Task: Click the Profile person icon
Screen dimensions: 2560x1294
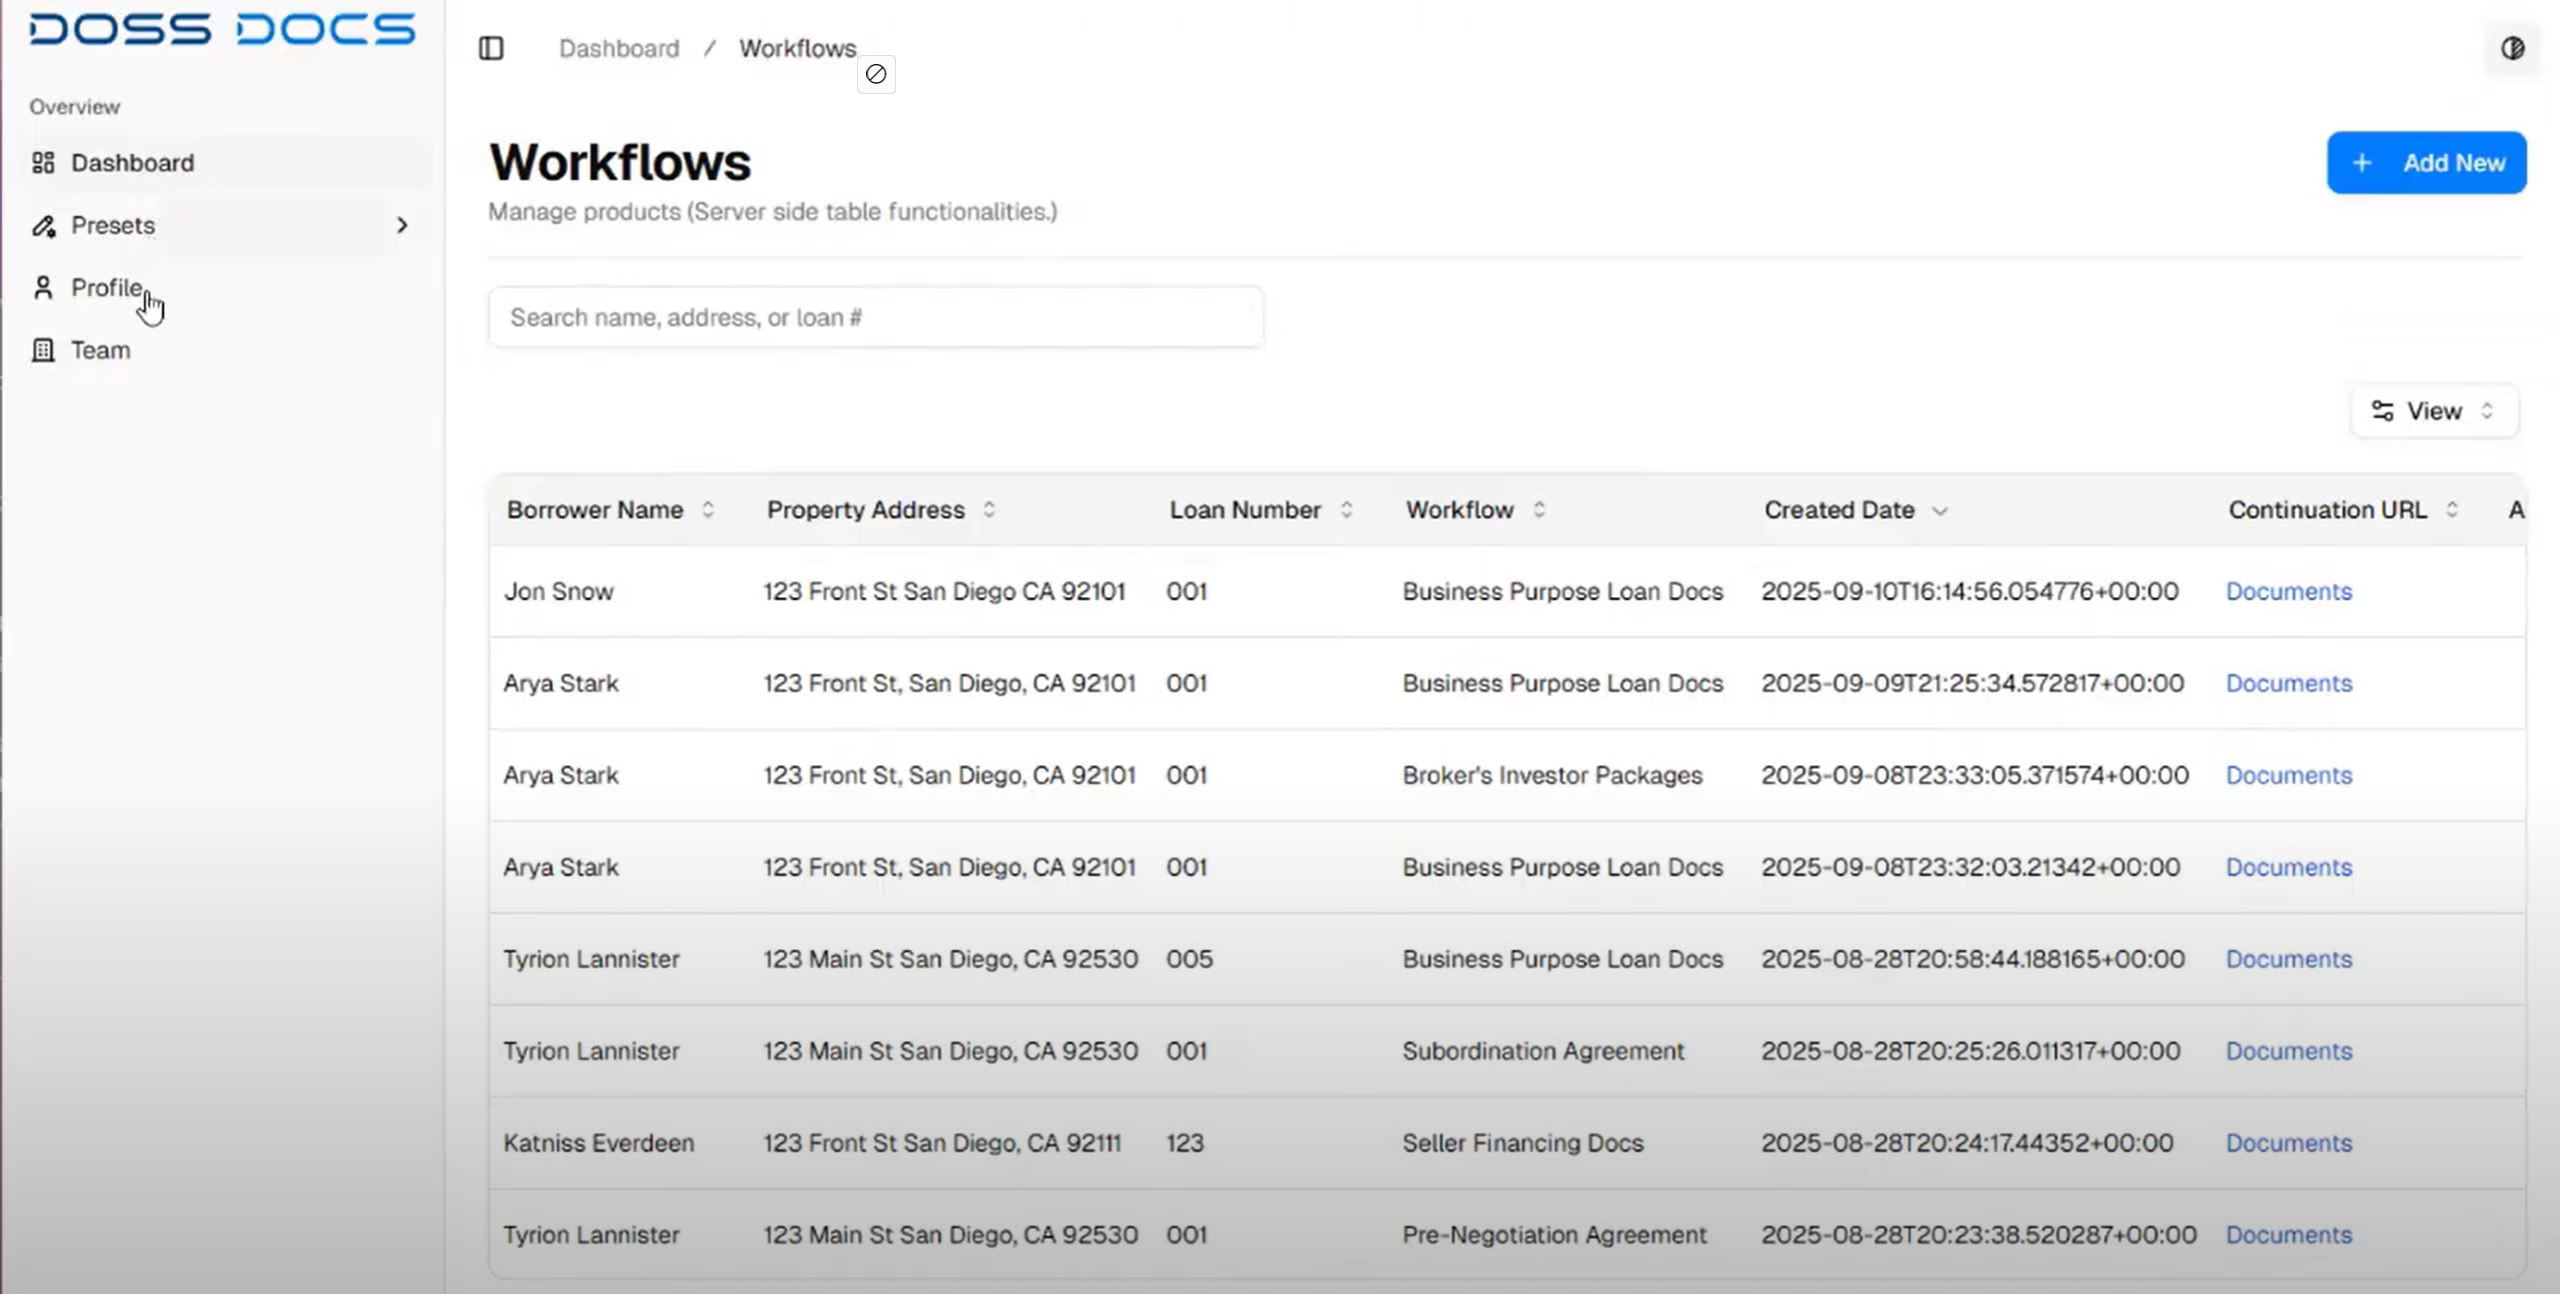Action: point(43,288)
